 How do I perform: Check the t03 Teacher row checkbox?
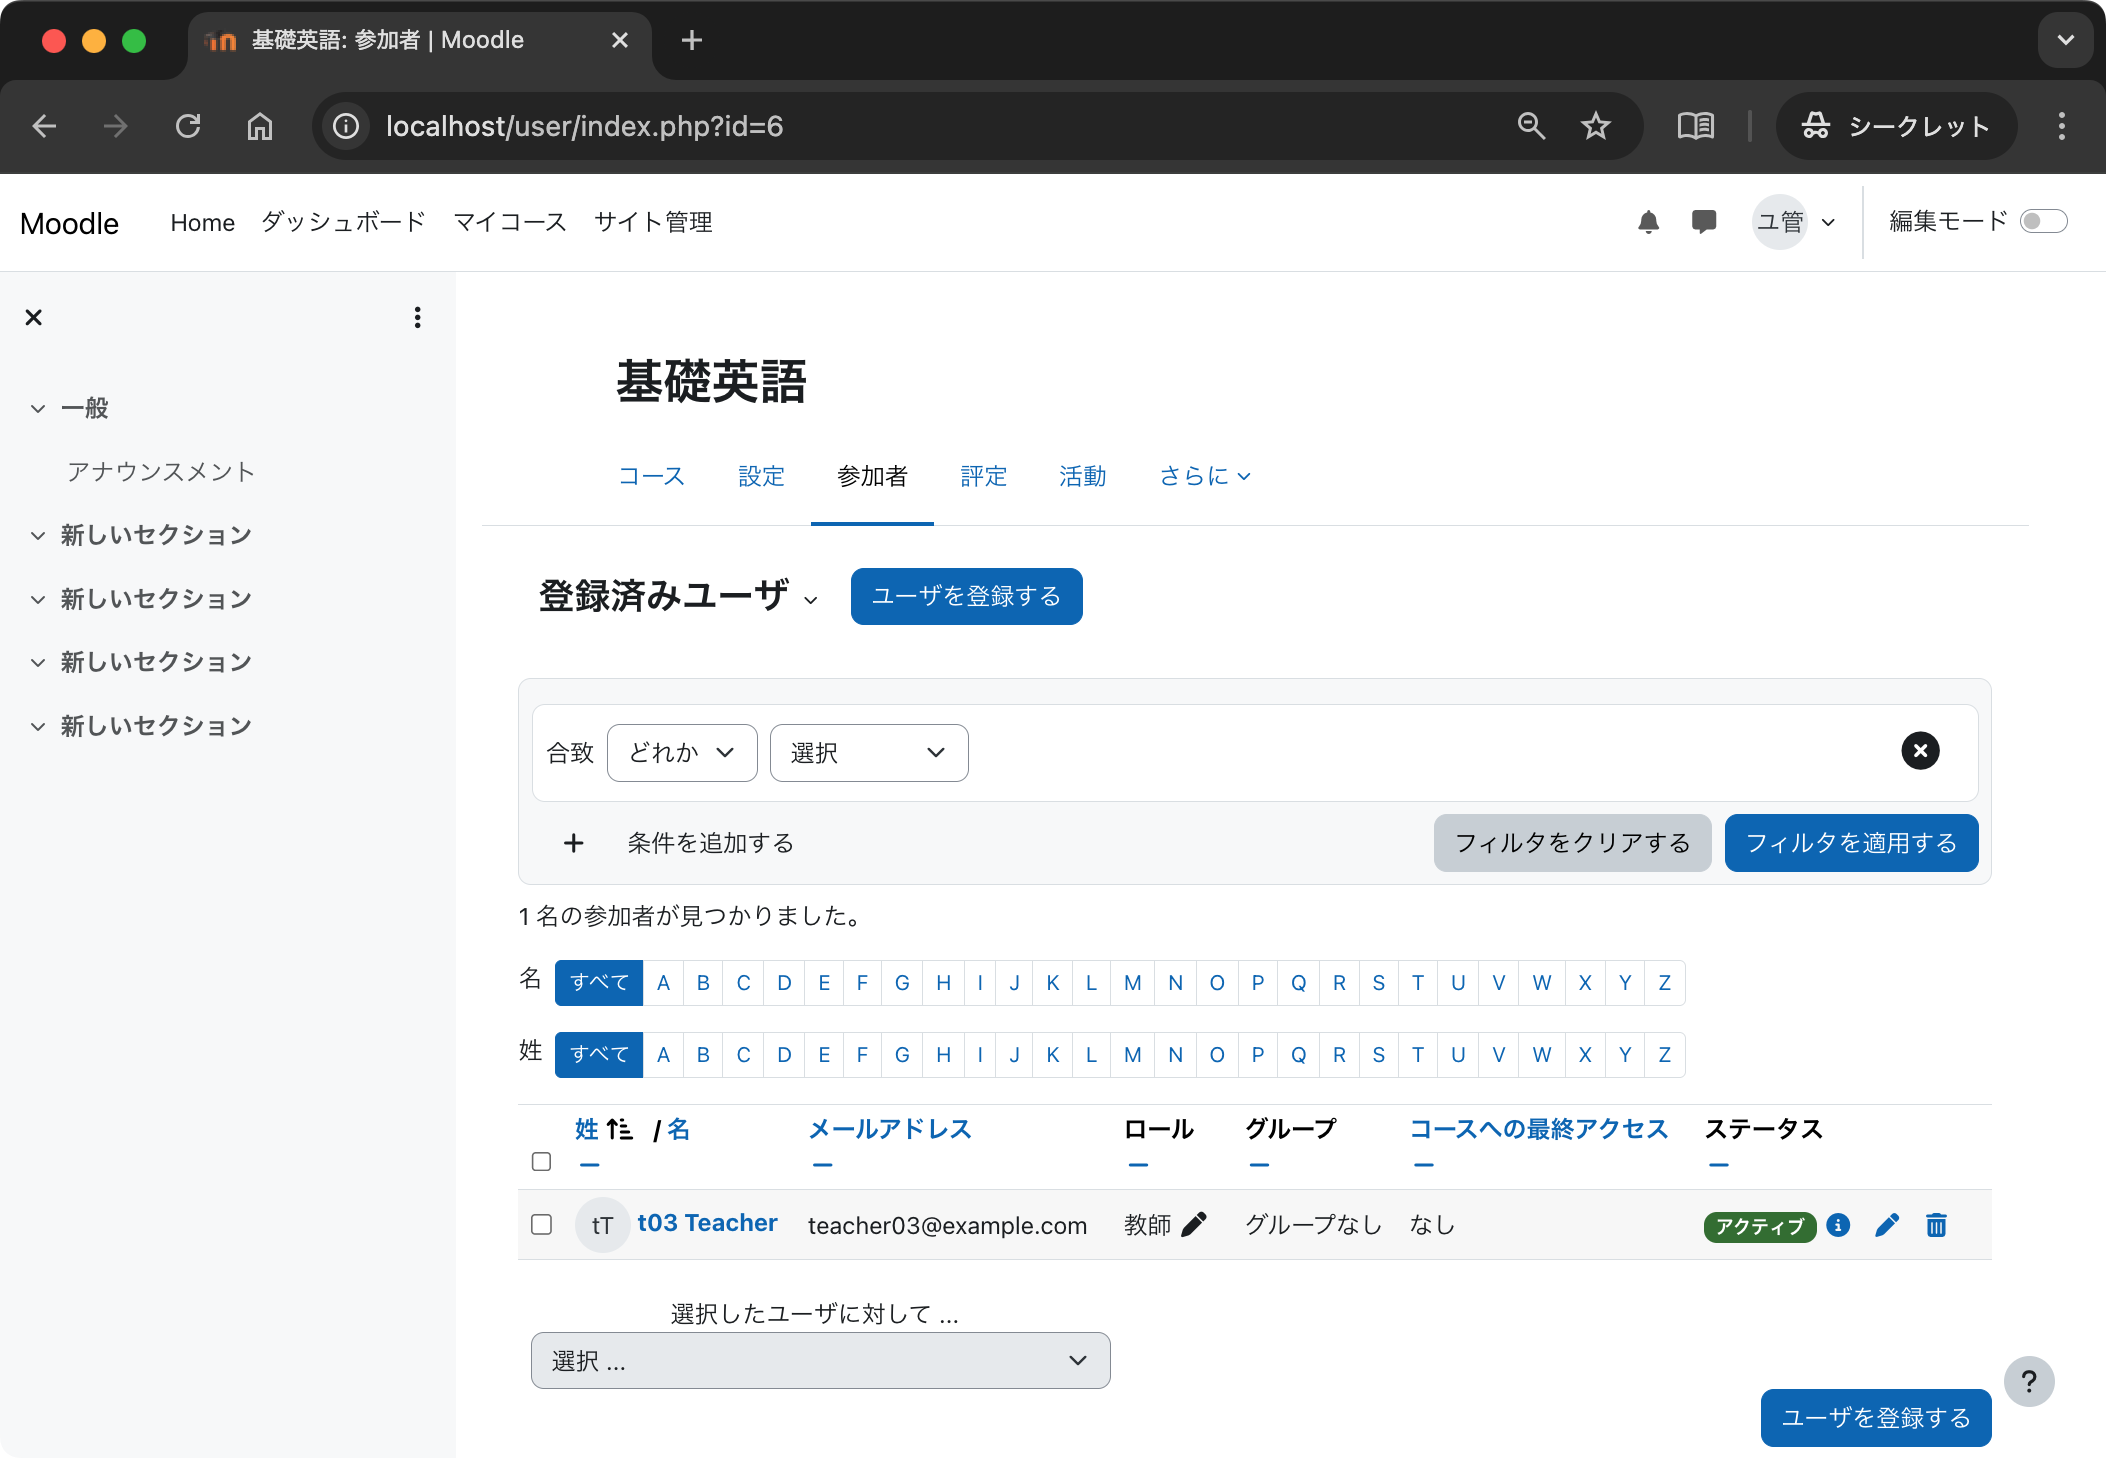pyautogui.click(x=541, y=1224)
